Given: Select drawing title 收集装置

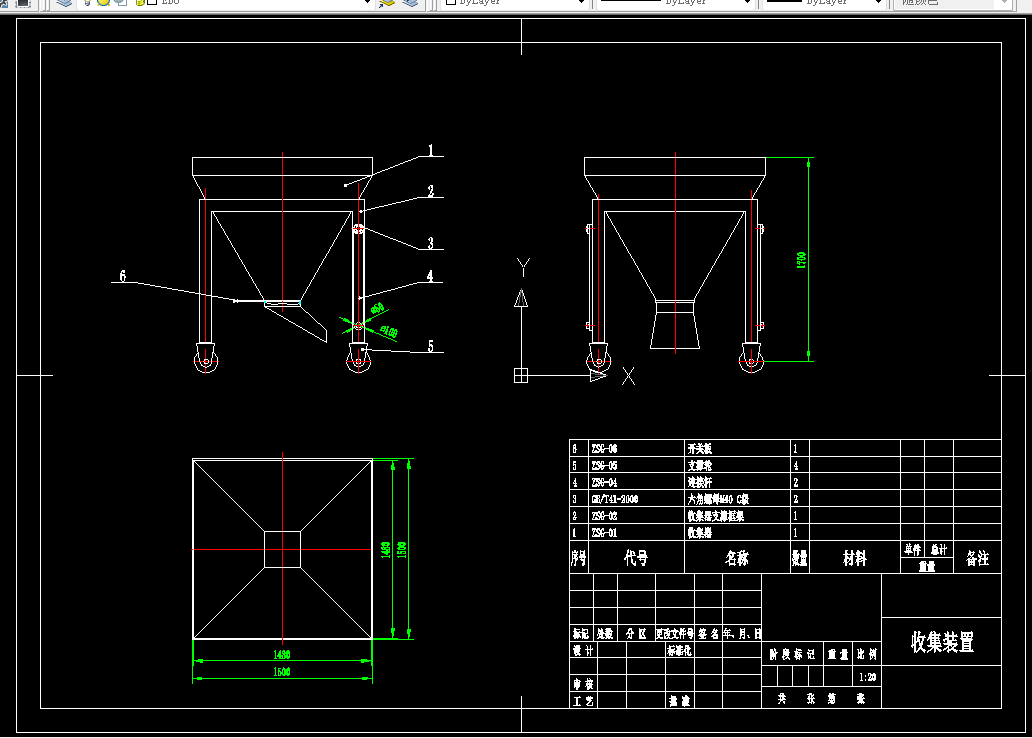Looking at the screenshot, I should (942, 642).
